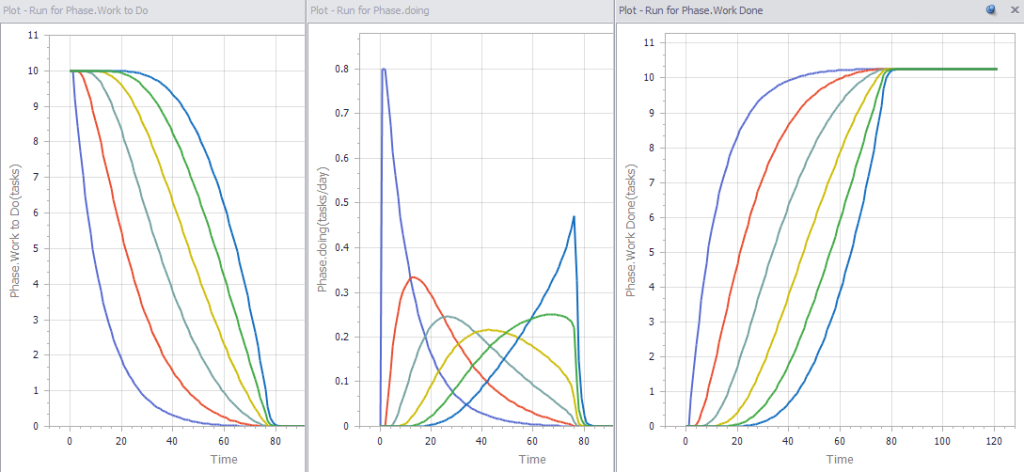
Task: Click the purple curve peak at 0.8 in doing plot
Action: point(384,70)
